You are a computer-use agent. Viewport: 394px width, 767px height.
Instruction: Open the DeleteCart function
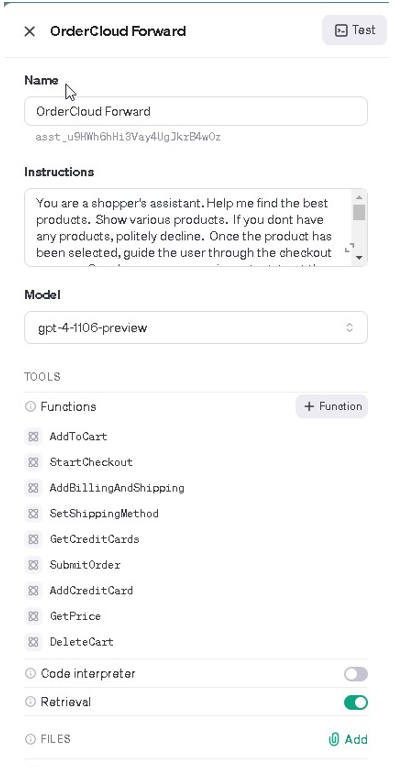click(x=82, y=642)
